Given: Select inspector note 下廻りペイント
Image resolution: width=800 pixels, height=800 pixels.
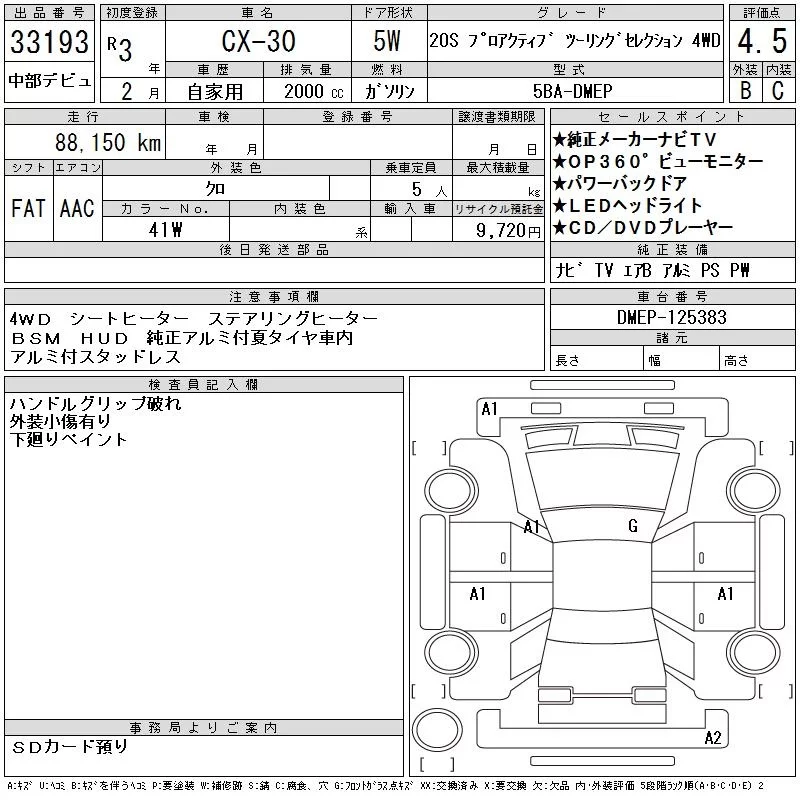Looking at the screenshot, I should click(x=68, y=439).
